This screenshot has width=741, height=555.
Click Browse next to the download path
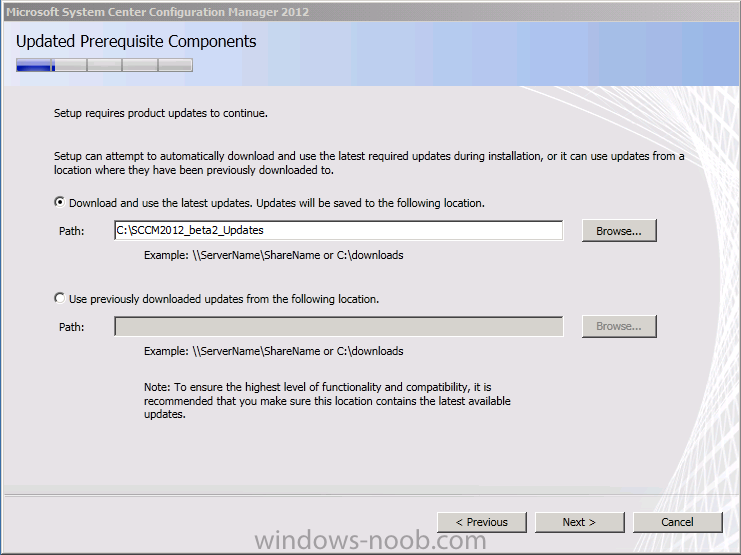click(x=619, y=231)
